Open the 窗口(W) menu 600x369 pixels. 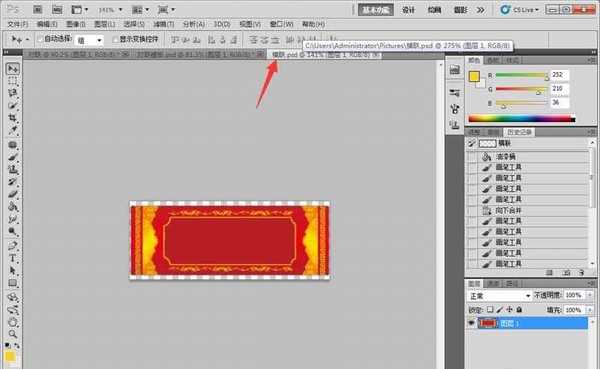click(281, 24)
